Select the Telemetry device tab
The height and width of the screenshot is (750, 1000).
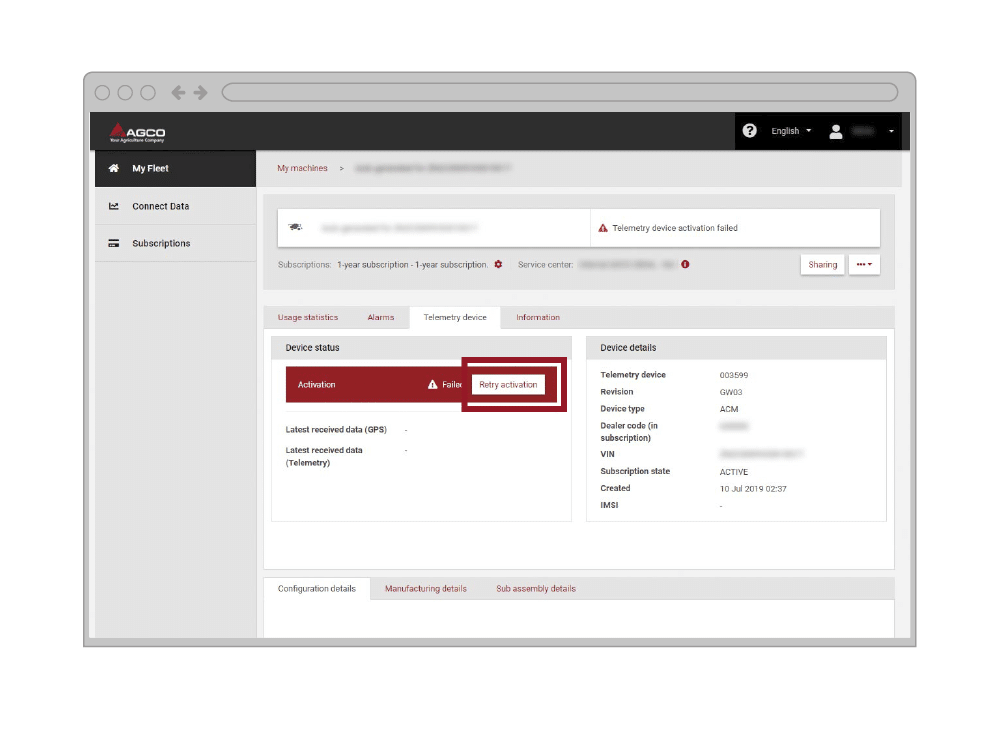coord(455,317)
